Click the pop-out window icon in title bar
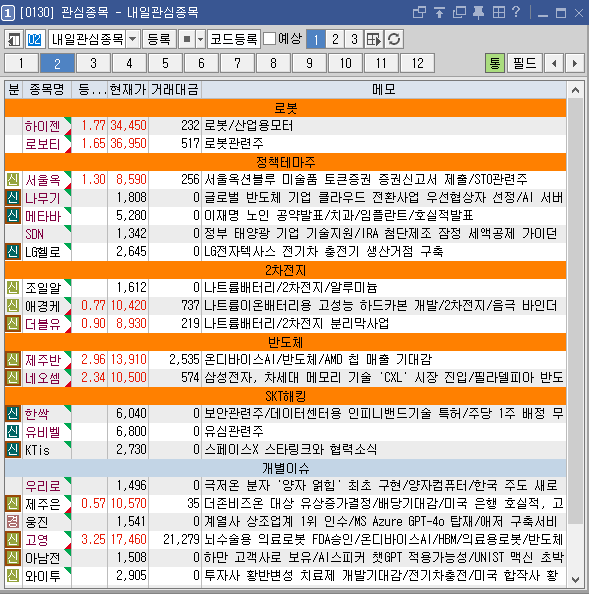 (x=419, y=13)
